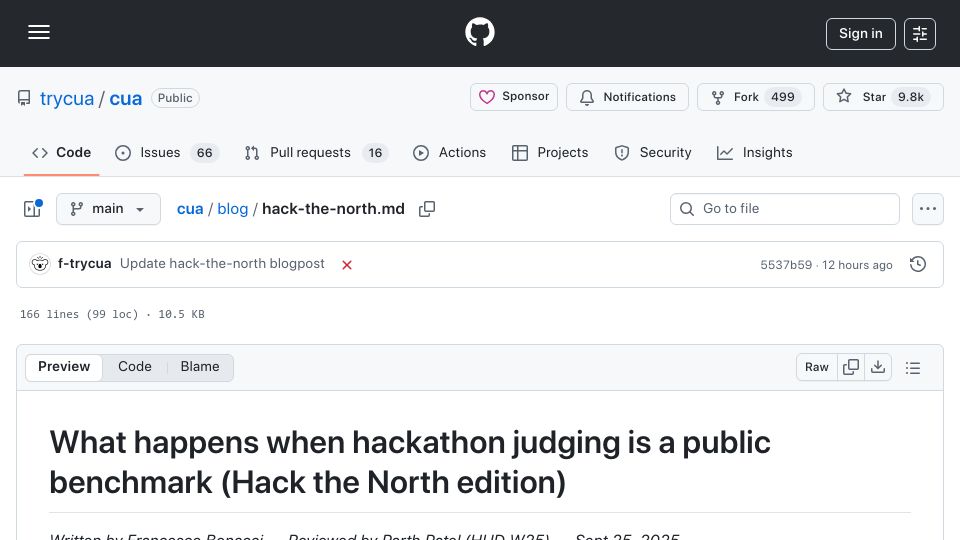Switch to Code view mode
This screenshot has height=540, width=960.
tap(135, 367)
